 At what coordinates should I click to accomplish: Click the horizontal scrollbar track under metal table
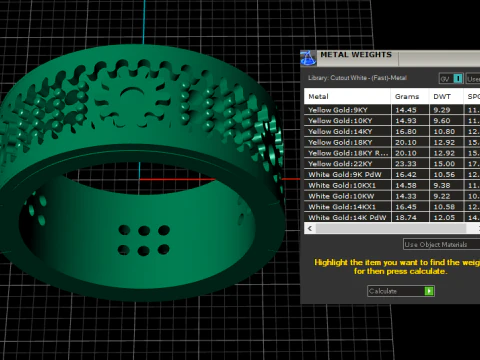(x=391, y=228)
